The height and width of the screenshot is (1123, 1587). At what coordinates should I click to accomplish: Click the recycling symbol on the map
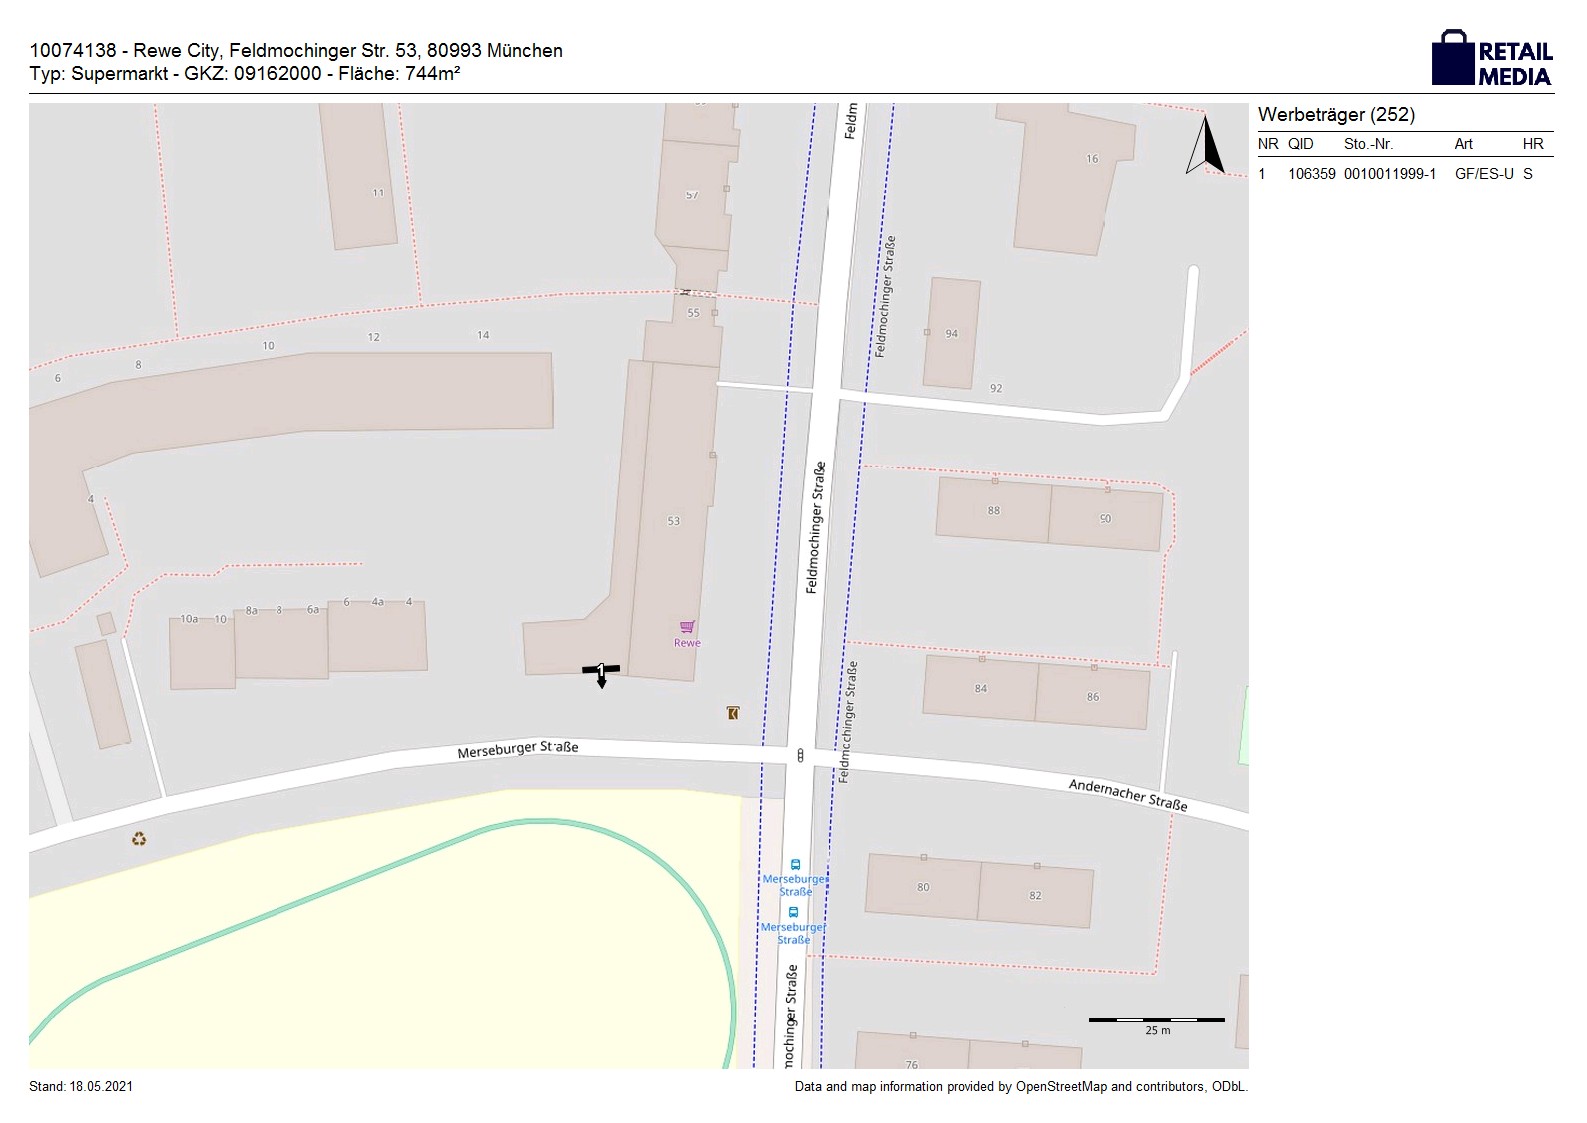coord(139,839)
